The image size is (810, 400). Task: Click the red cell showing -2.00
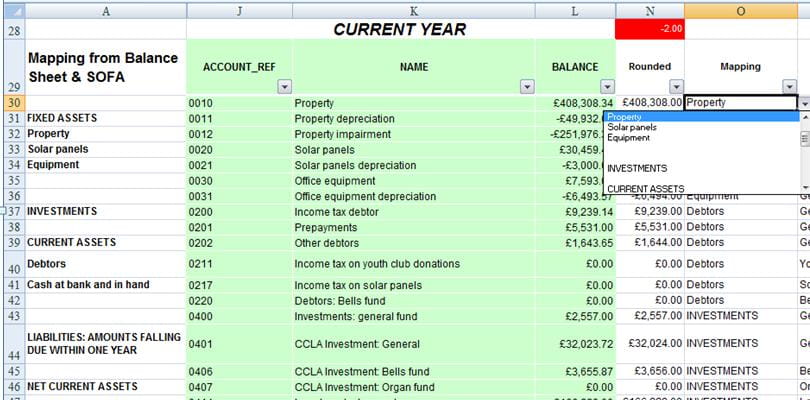tap(649, 30)
